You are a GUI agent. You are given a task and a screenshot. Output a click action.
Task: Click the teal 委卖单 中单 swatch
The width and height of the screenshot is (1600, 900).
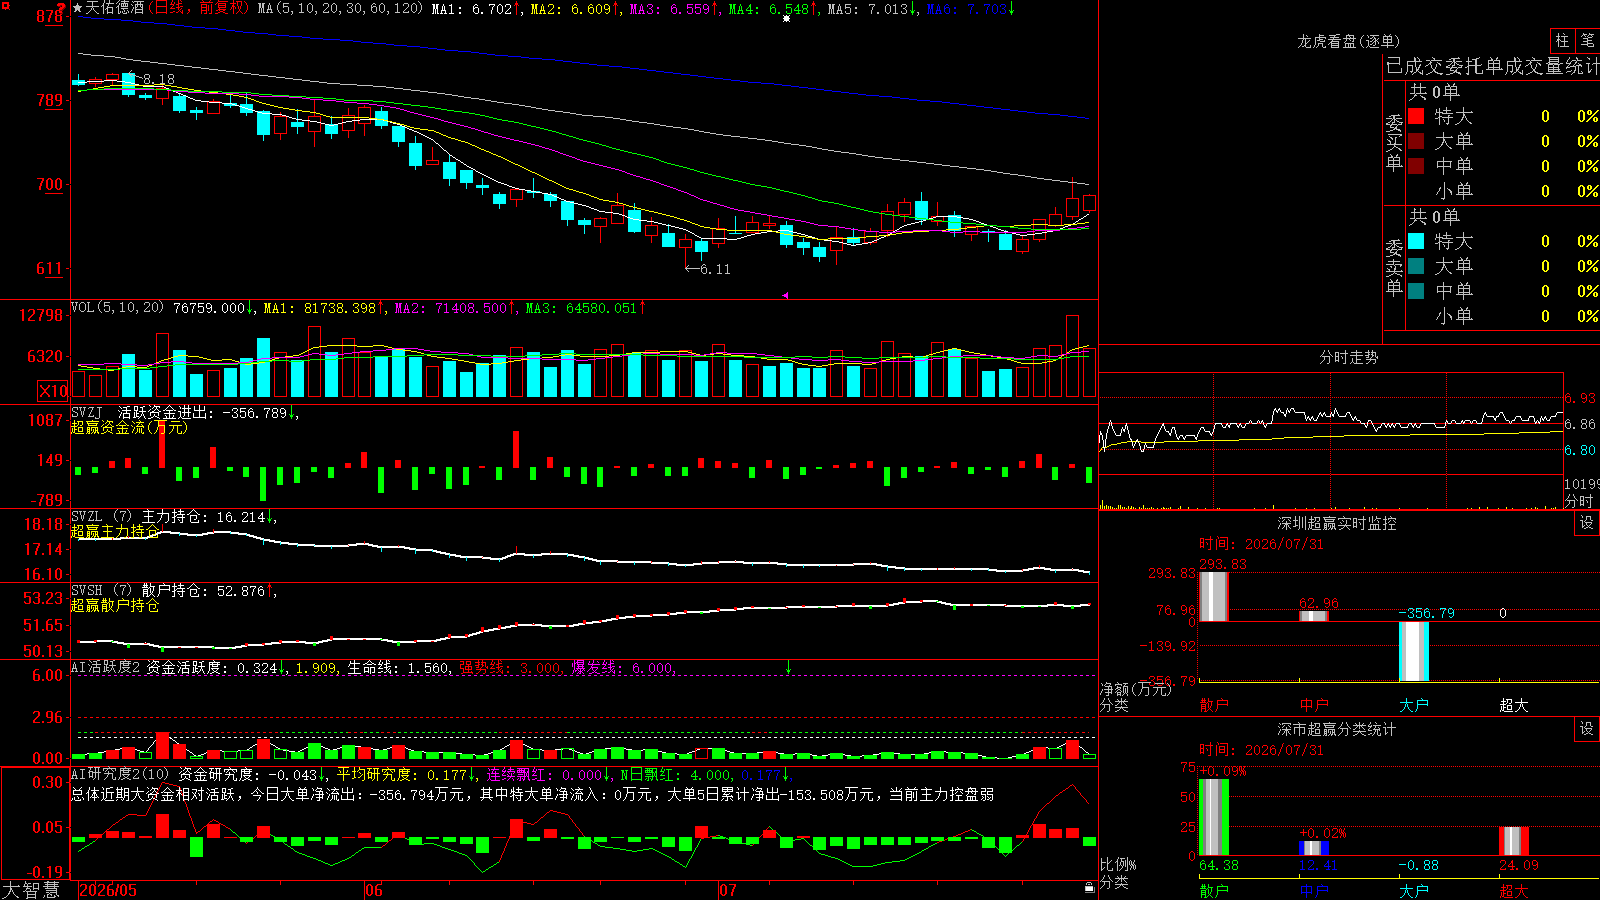1416,291
